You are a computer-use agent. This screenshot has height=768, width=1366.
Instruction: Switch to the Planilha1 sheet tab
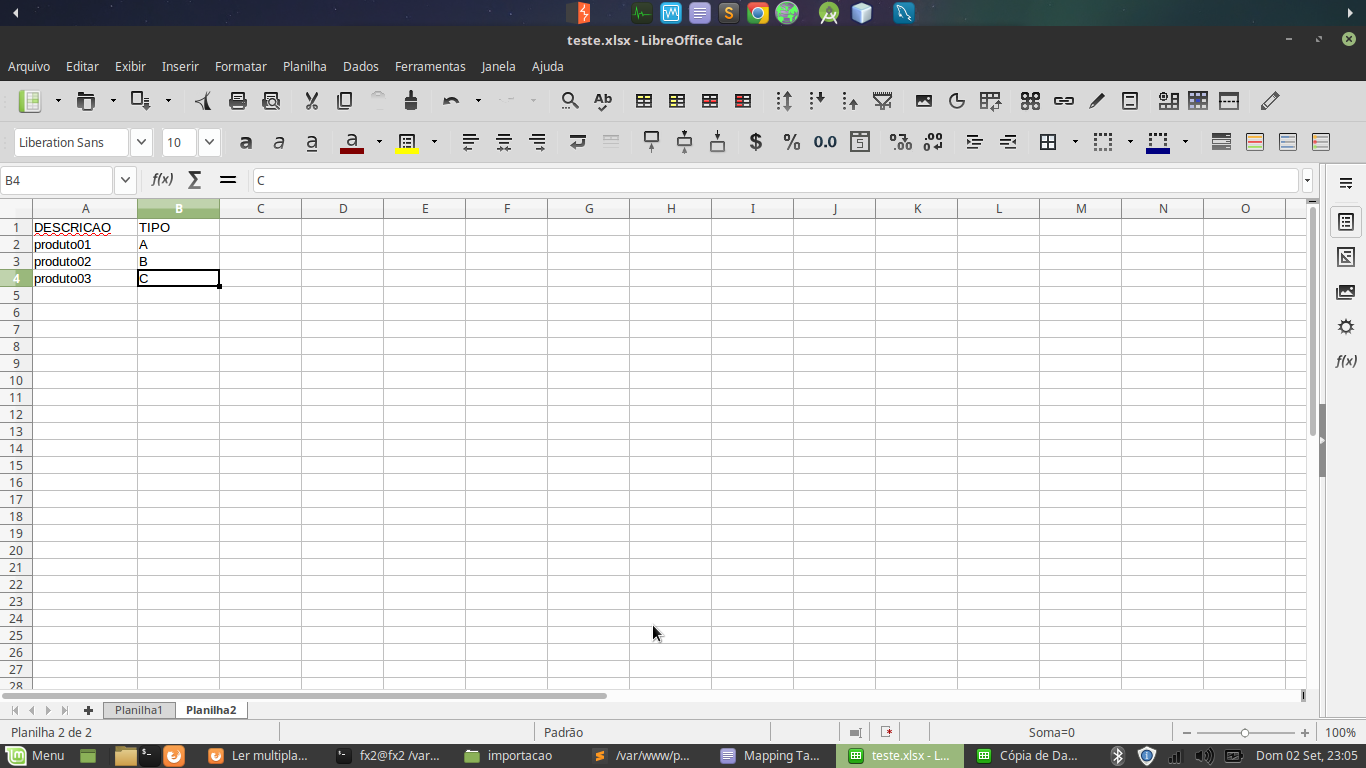[x=139, y=710]
